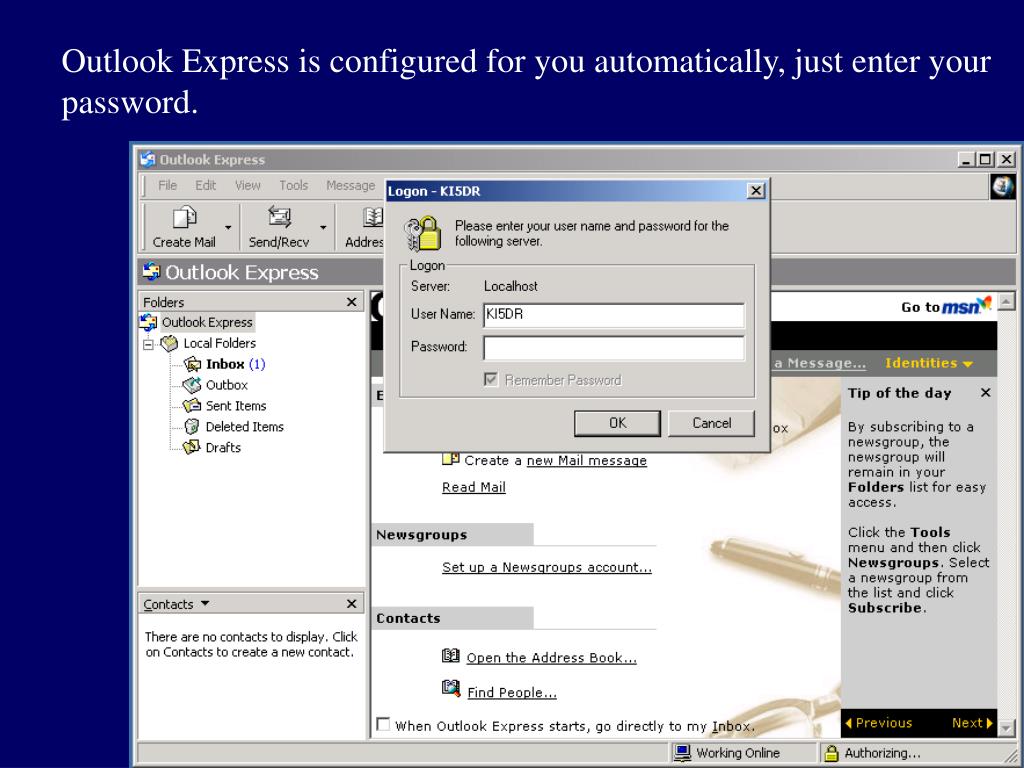The height and width of the screenshot is (768, 1024).
Task: Show the Previous tip
Action: (878, 723)
